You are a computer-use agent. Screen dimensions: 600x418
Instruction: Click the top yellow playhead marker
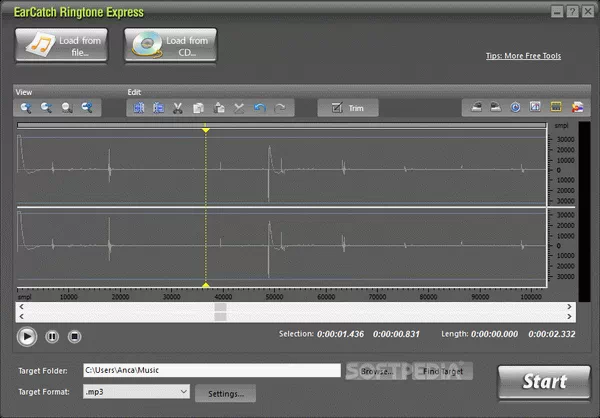pyautogui.click(x=206, y=130)
